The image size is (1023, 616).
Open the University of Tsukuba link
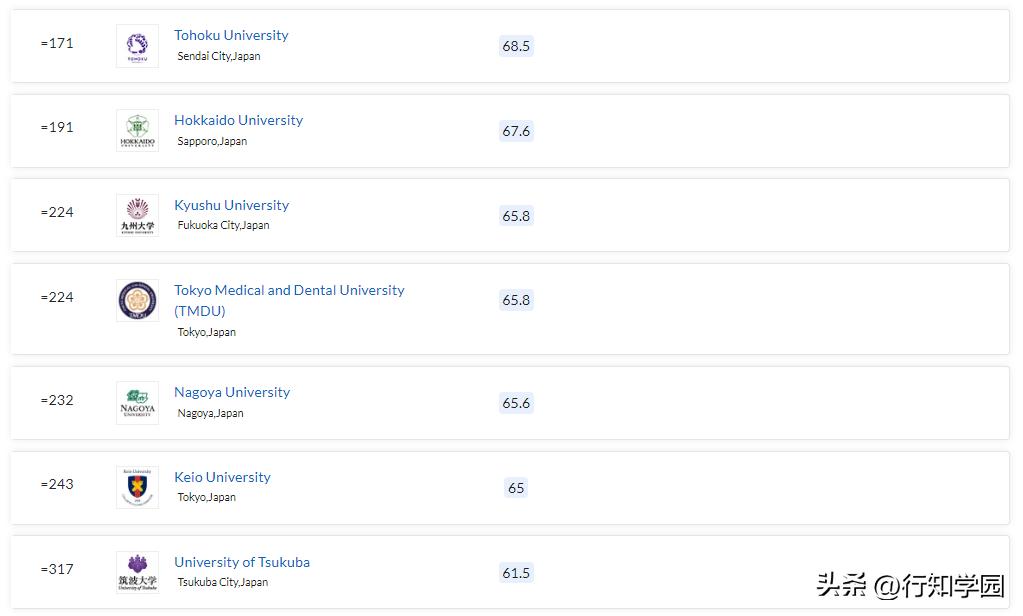(242, 562)
